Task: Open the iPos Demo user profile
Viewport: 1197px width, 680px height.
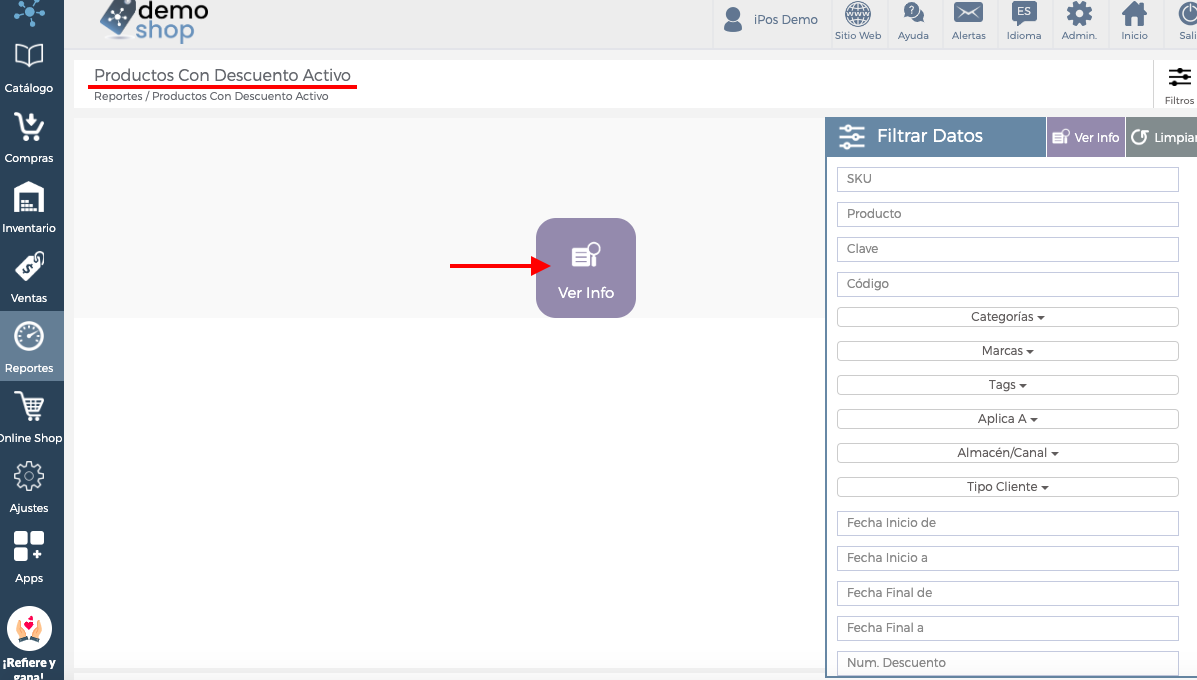Action: [771, 20]
